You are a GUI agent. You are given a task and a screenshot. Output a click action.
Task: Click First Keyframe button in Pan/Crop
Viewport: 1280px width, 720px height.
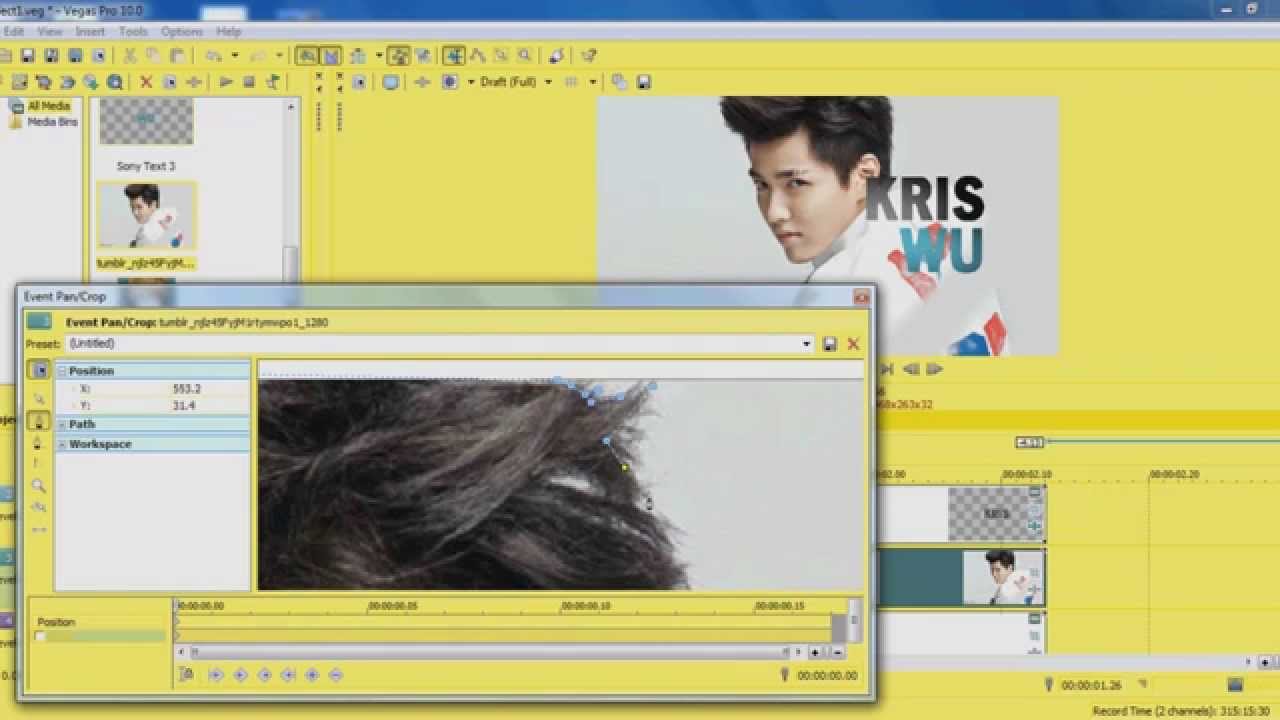216,675
